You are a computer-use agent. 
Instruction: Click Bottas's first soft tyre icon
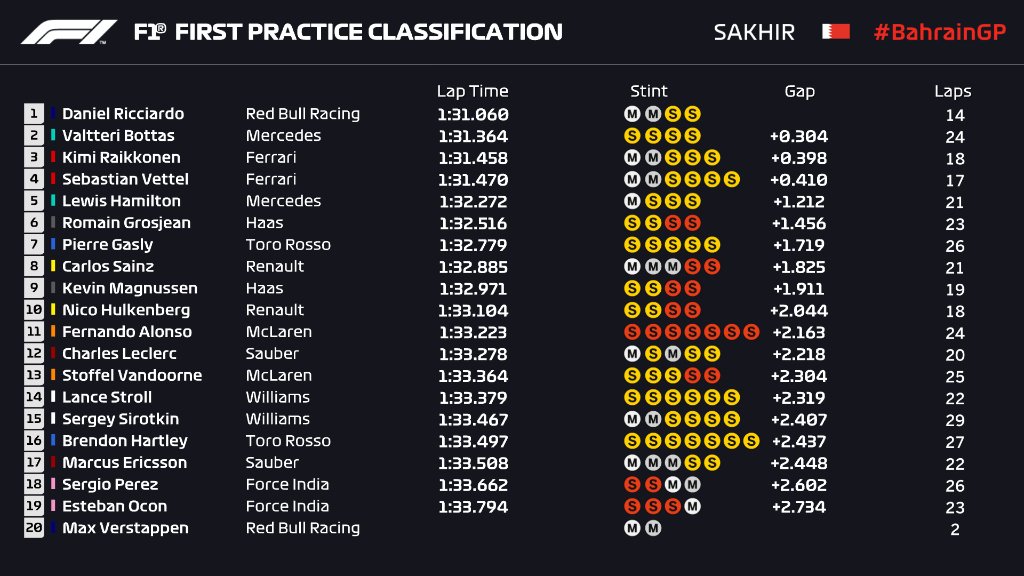click(x=632, y=136)
